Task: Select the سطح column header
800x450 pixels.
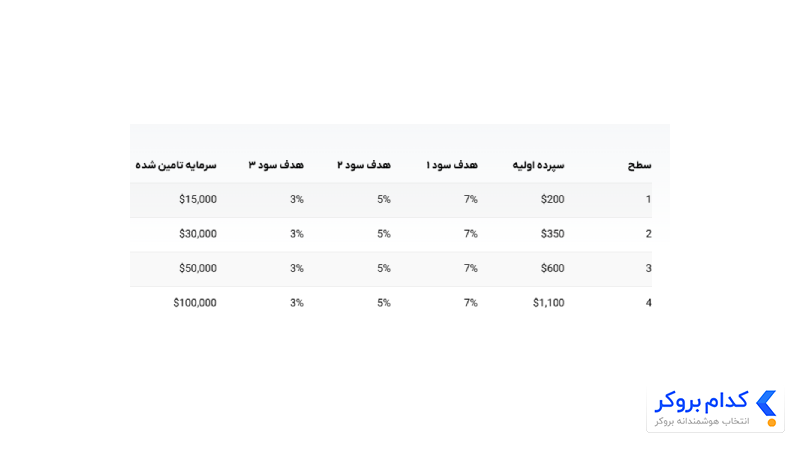Action: click(639, 165)
